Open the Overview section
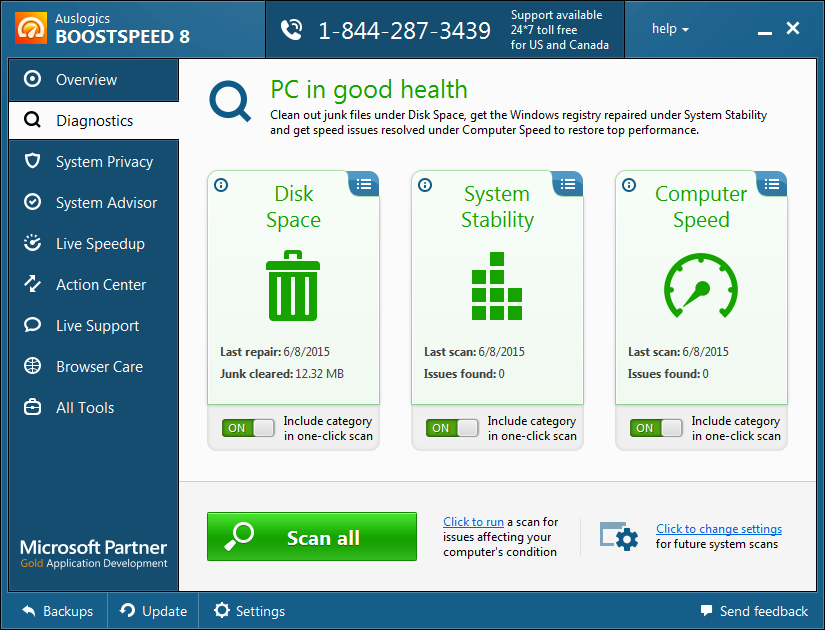Screen dimensions: 825x630 pos(94,79)
